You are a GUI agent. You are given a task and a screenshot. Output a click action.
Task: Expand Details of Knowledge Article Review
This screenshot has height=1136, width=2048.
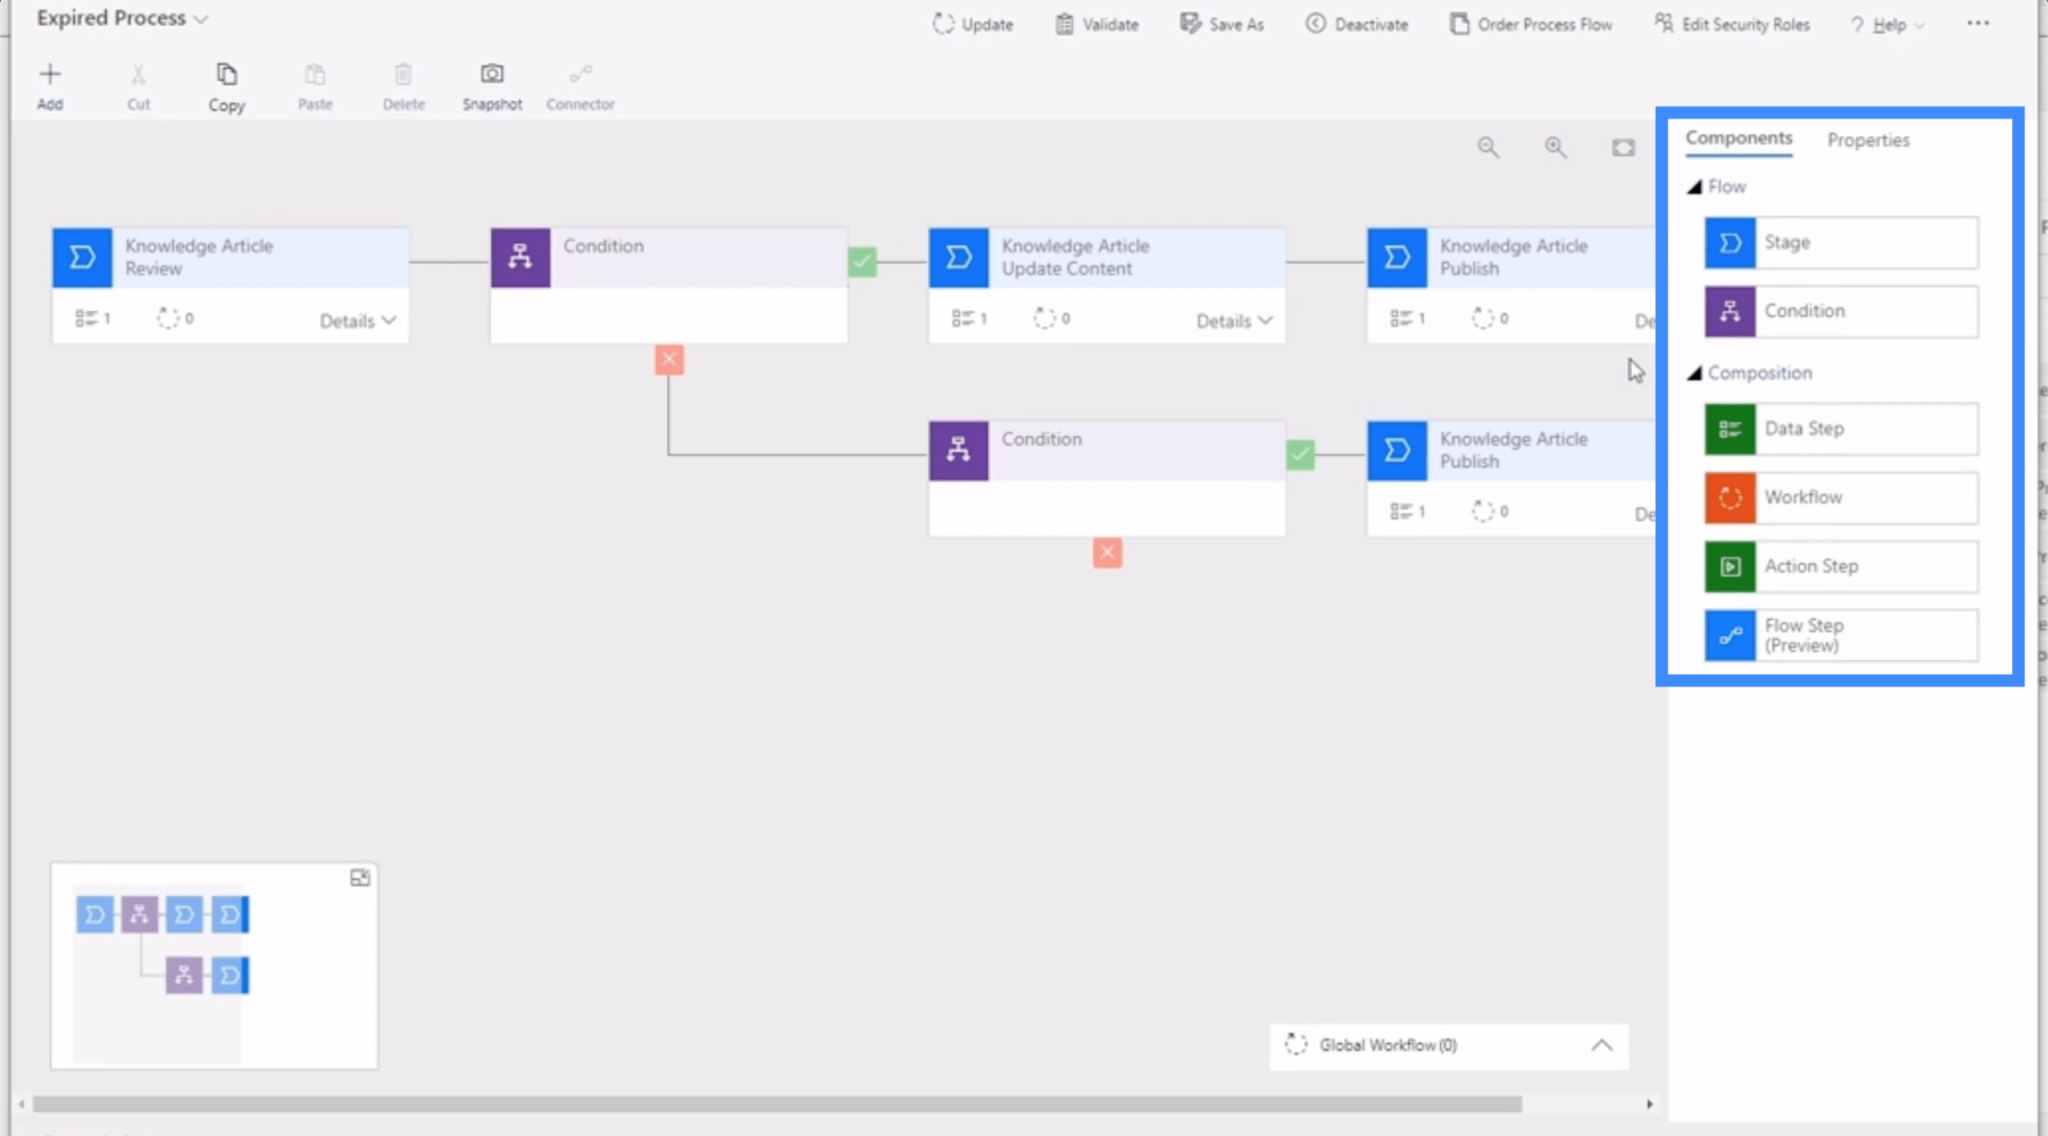358,321
